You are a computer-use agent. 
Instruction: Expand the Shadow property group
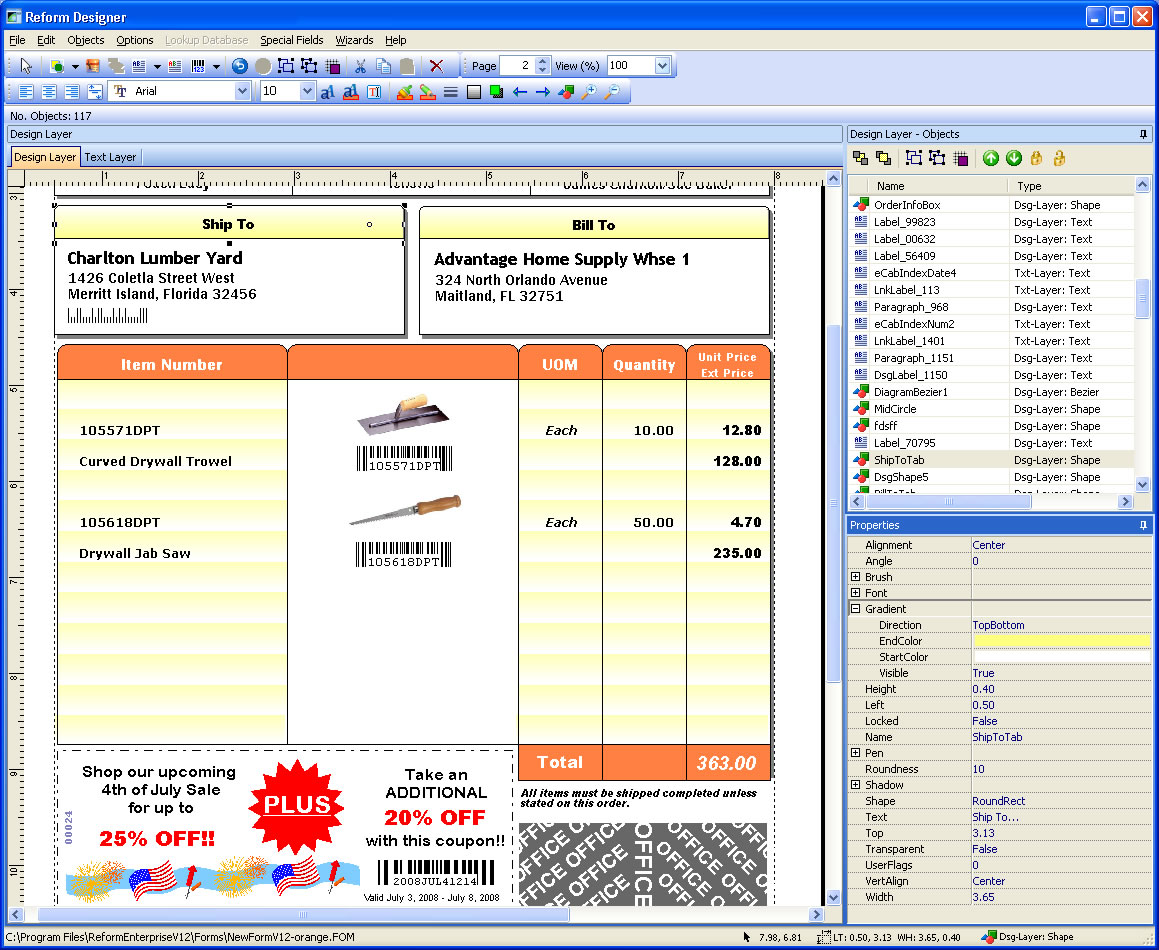pyautogui.click(x=855, y=784)
